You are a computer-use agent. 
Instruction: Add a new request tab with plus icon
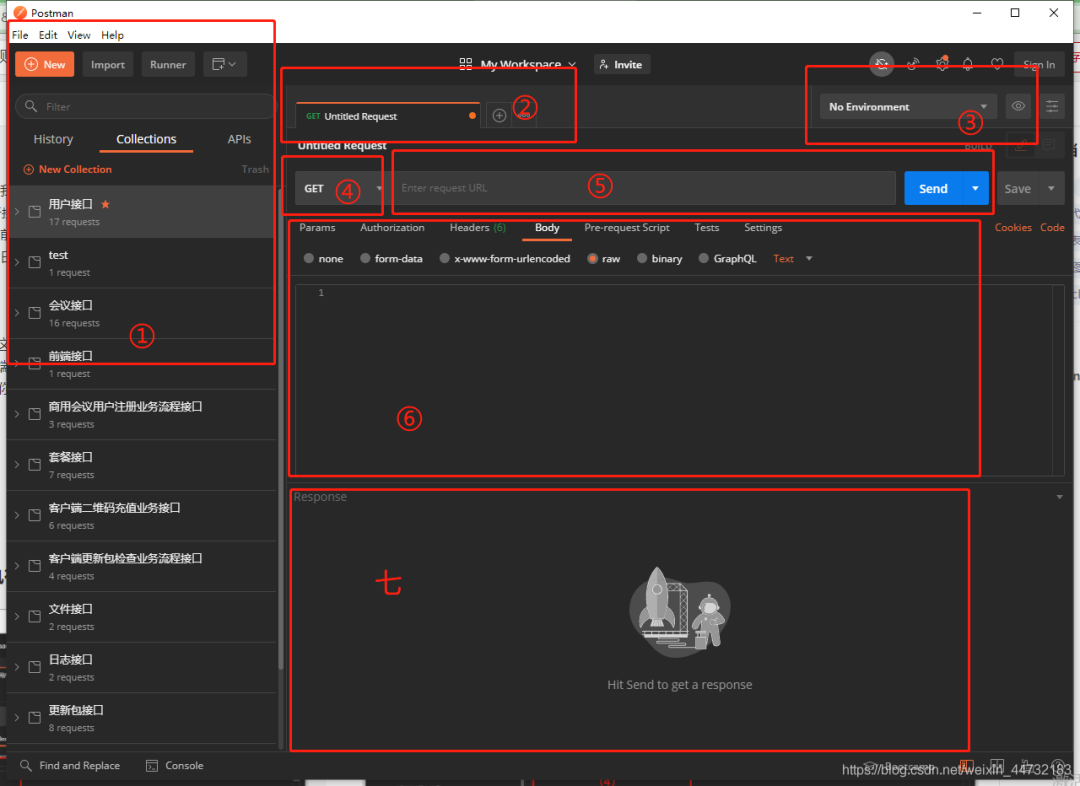tap(499, 116)
